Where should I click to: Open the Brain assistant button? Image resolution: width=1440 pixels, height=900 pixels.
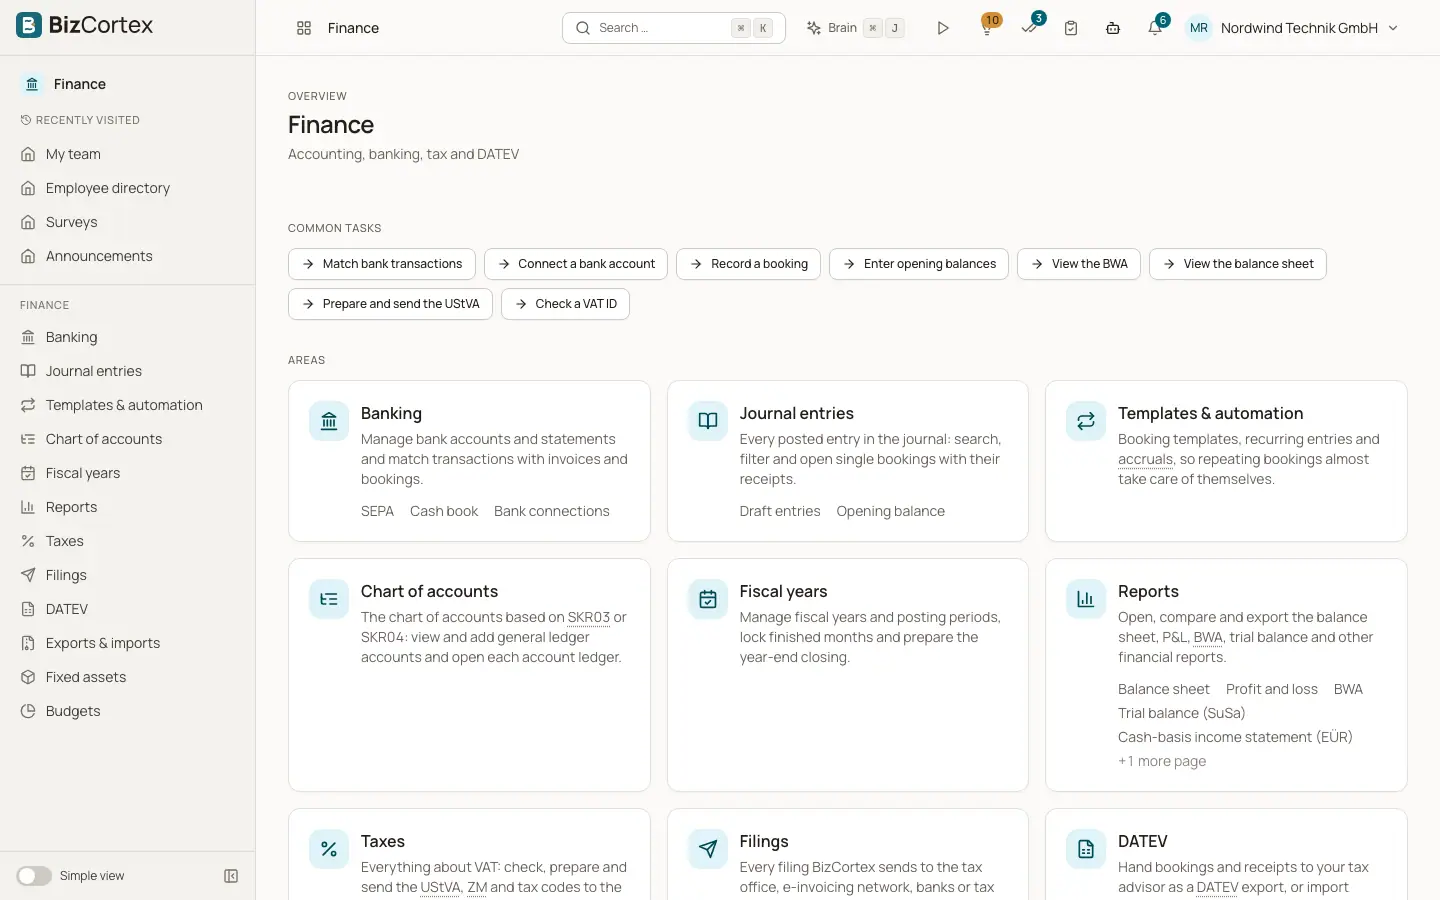(x=855, y=28)
